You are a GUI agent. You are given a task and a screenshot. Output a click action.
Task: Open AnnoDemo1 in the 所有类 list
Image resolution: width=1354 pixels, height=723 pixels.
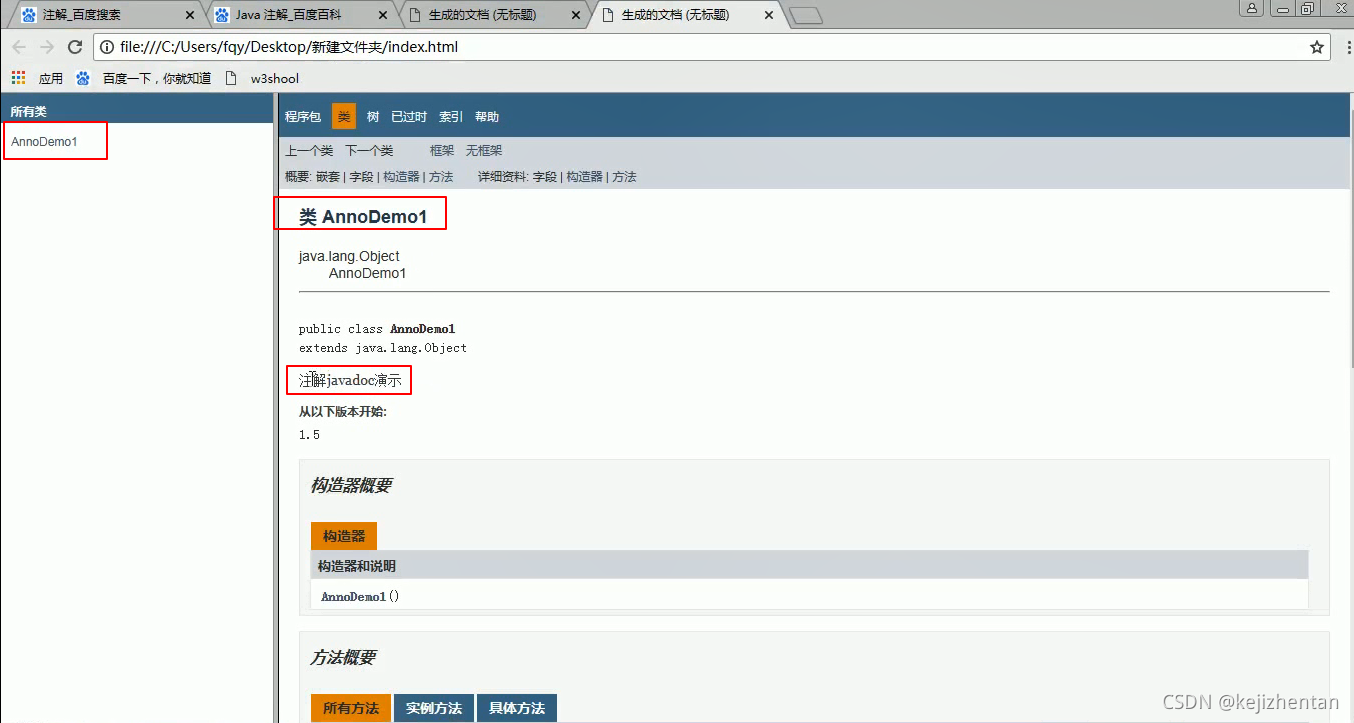(44, 142)
